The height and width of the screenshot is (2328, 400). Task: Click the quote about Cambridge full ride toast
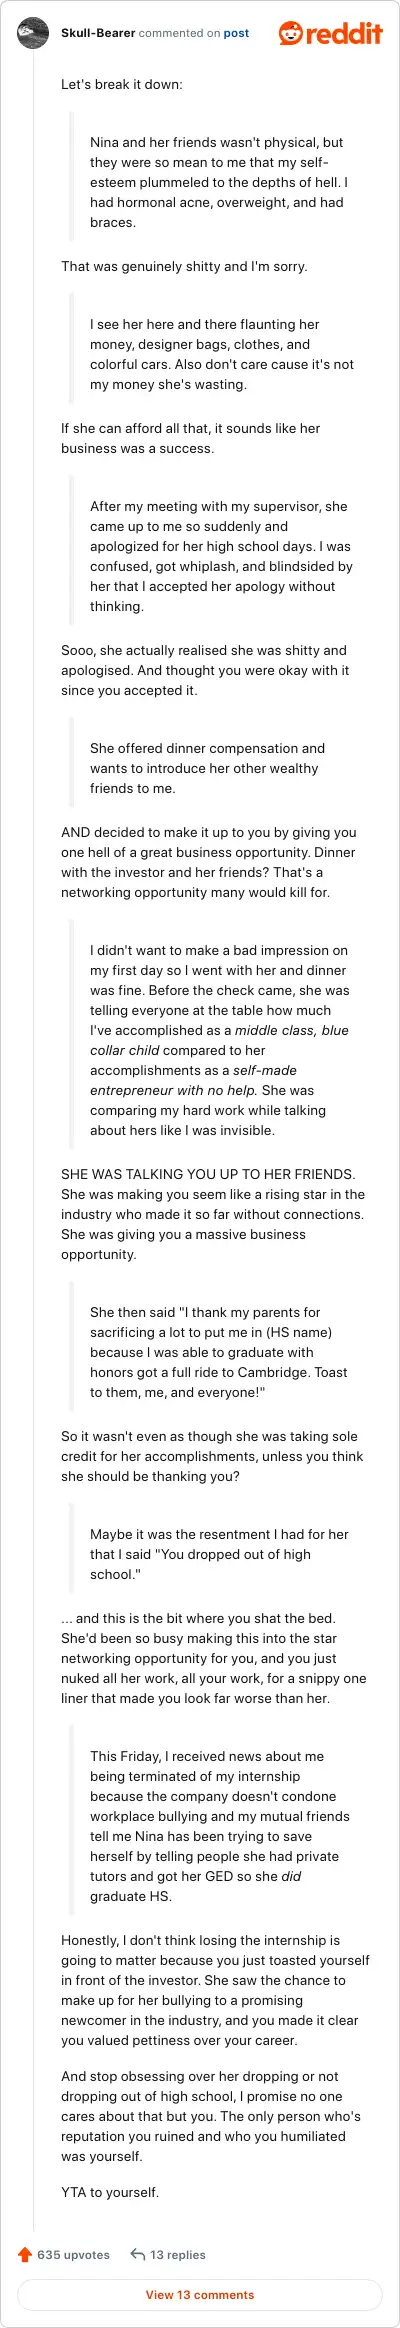pos(218,1353)
